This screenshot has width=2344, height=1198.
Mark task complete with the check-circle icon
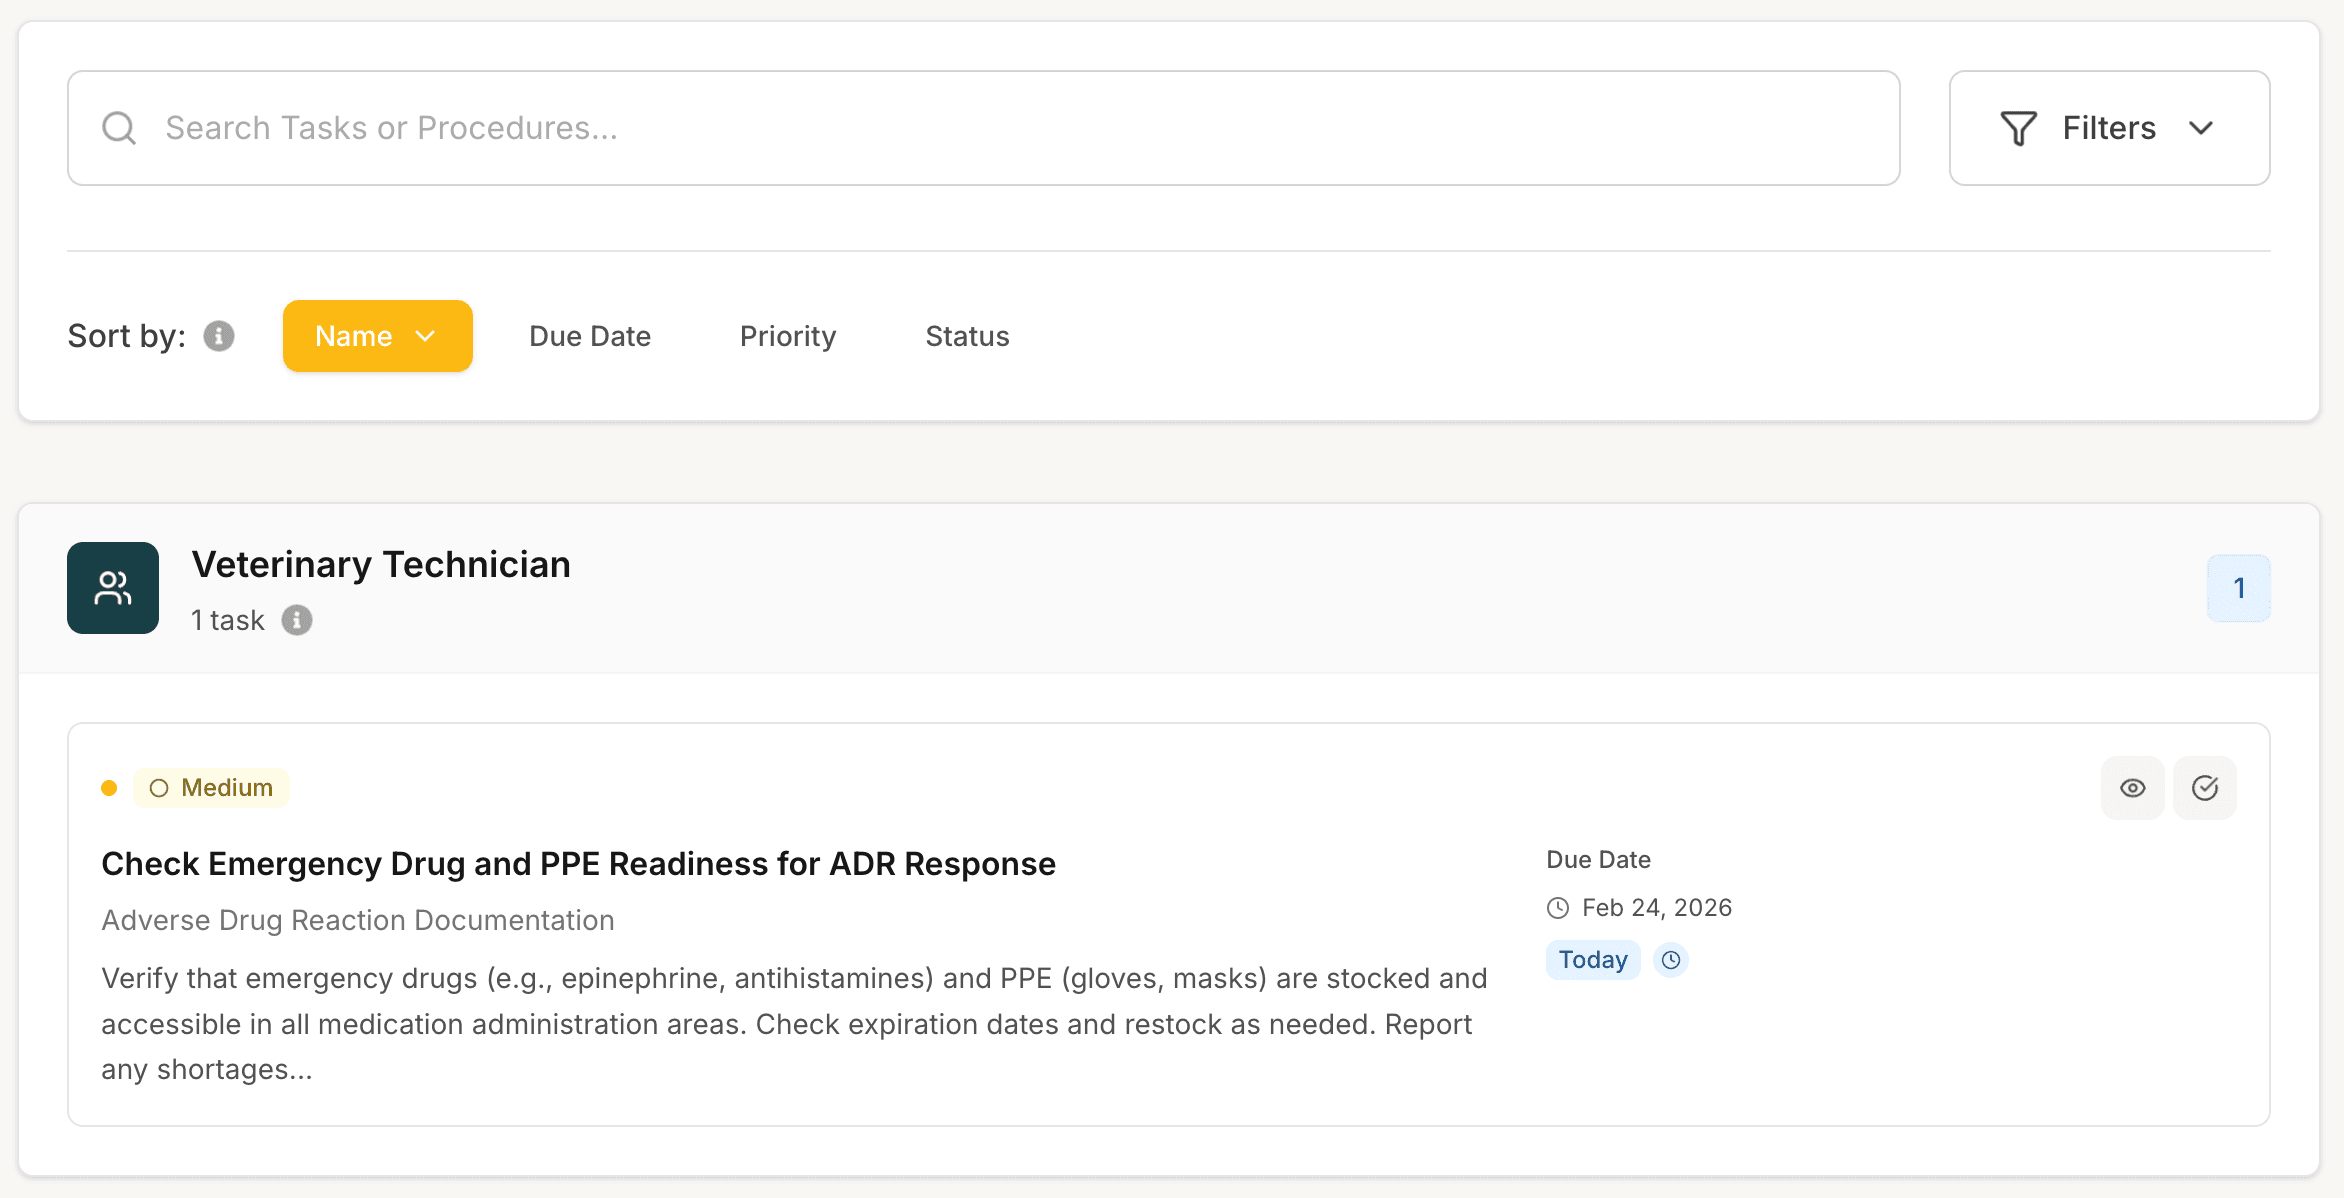coord(2204,788)
